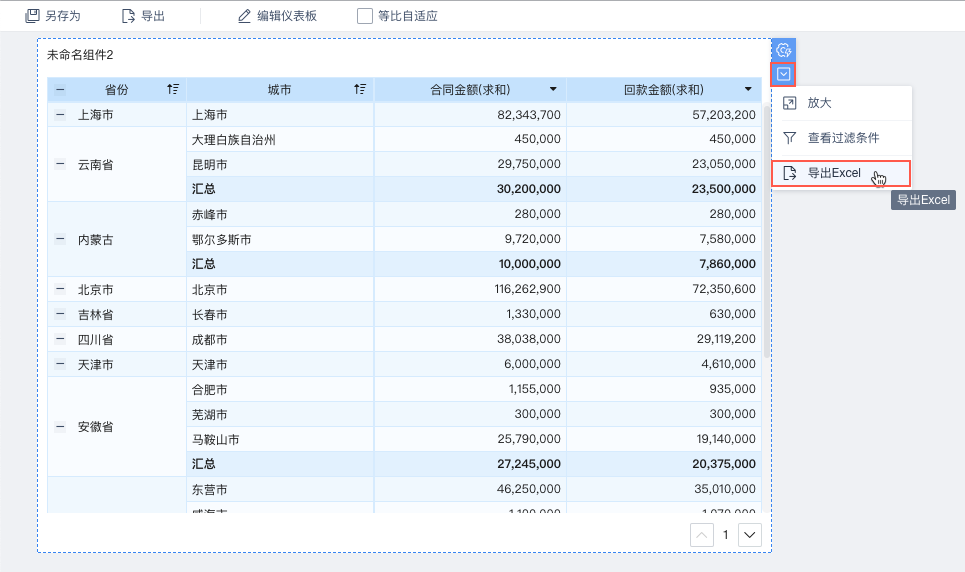
Task: Click the 鄂尔多斯市 cell
Action: [x=280, y=240]
